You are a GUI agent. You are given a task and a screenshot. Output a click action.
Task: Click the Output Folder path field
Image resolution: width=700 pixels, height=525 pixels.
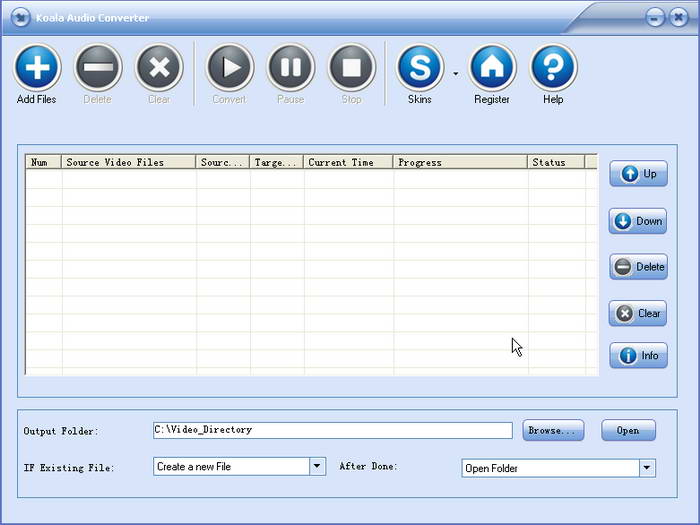tap(333, 430)
